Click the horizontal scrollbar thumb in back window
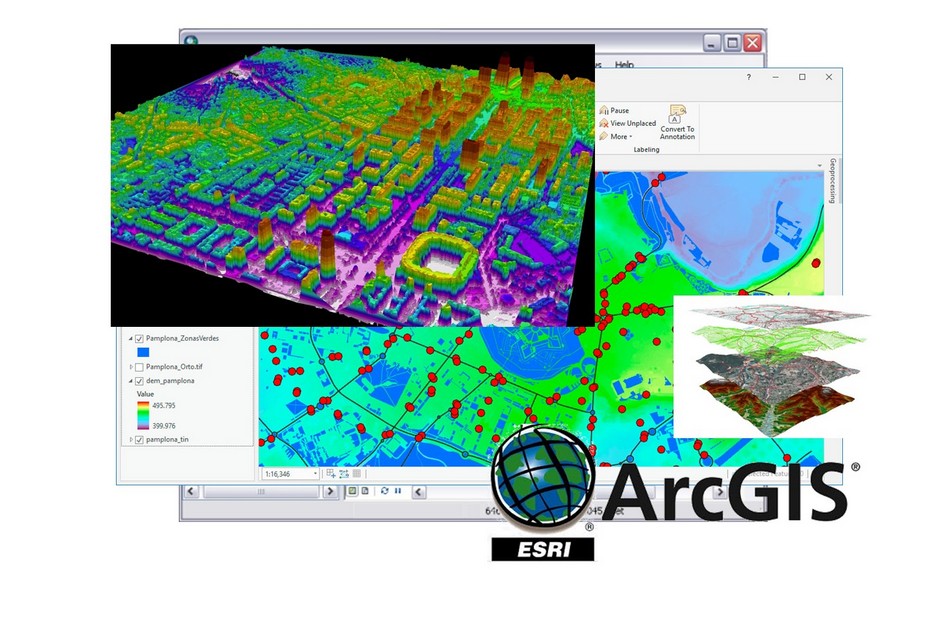The image size is (937, 620). [x=261, y=492]
